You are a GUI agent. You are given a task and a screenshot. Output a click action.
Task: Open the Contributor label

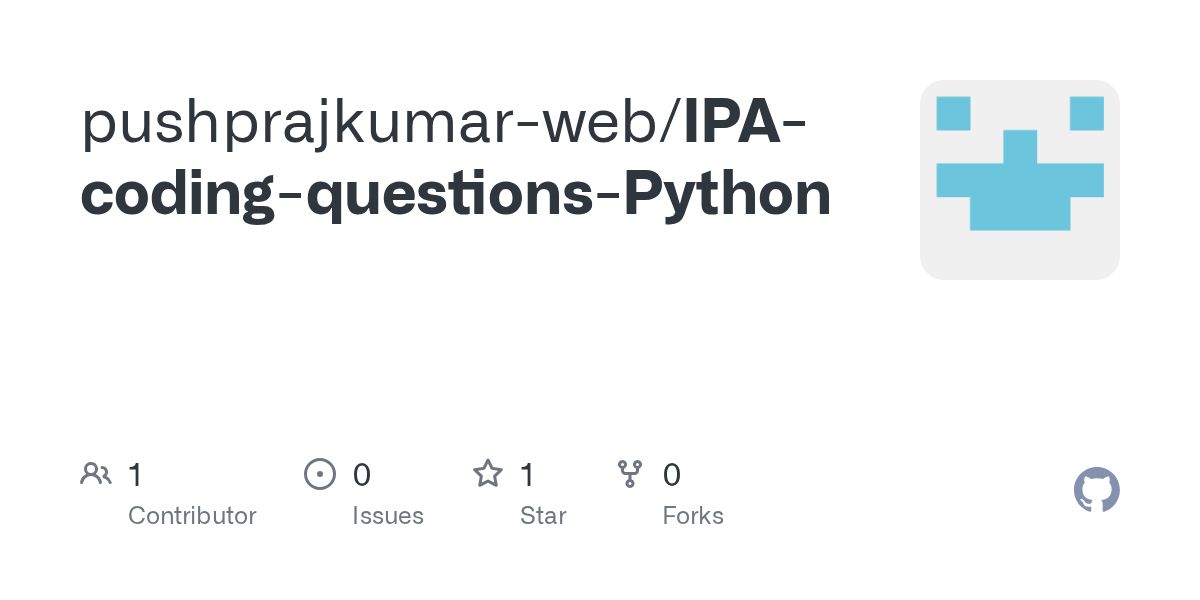[x=192, y=516]
